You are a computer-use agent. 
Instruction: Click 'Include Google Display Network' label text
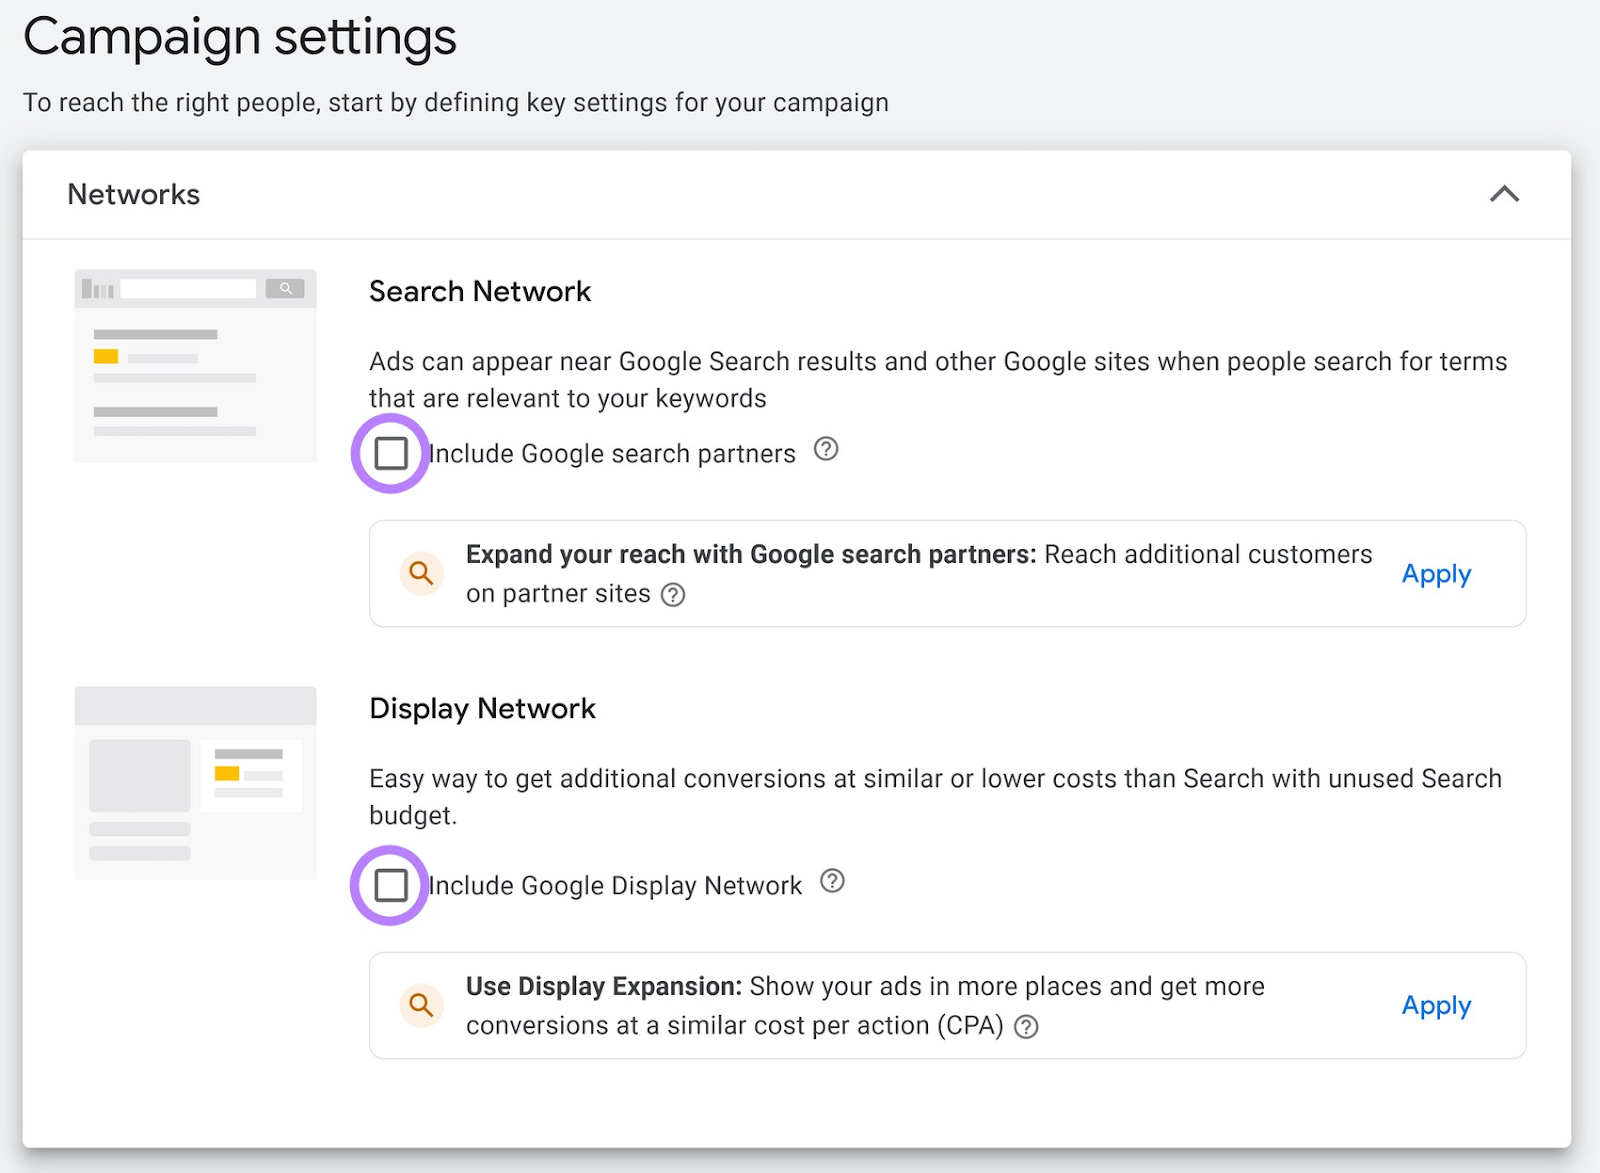pos(615,885)
